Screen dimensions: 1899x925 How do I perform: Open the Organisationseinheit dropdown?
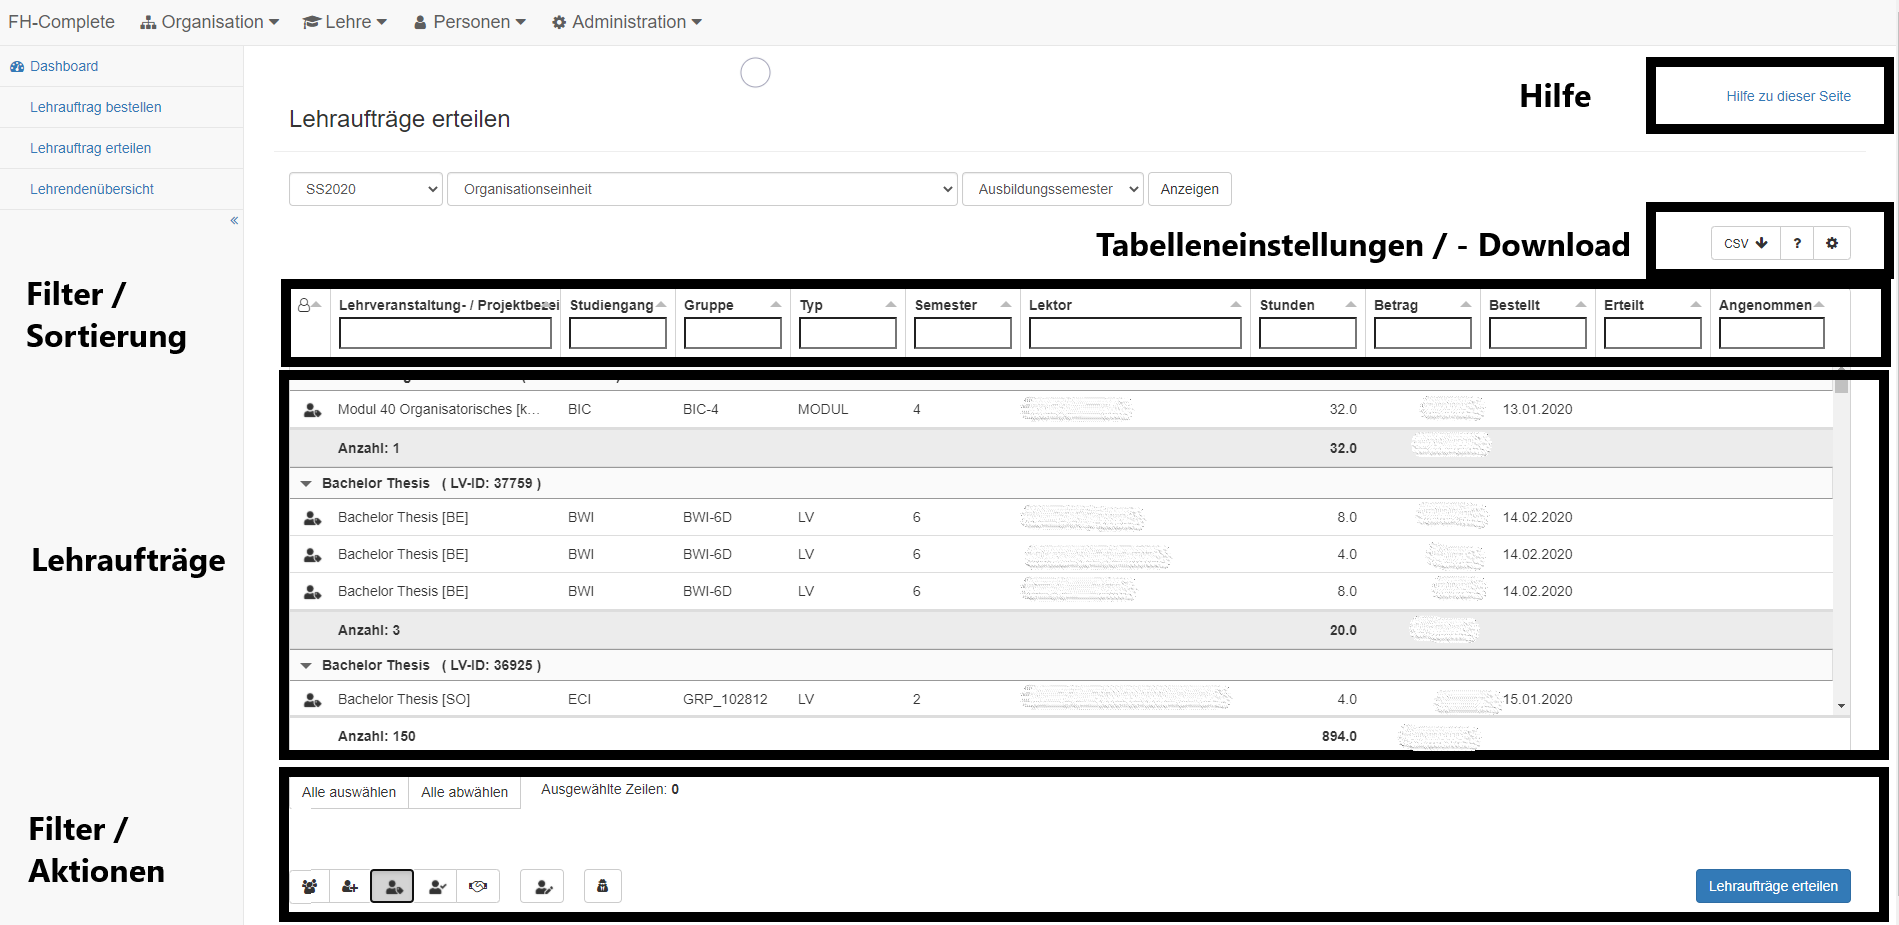pos(702,189)
